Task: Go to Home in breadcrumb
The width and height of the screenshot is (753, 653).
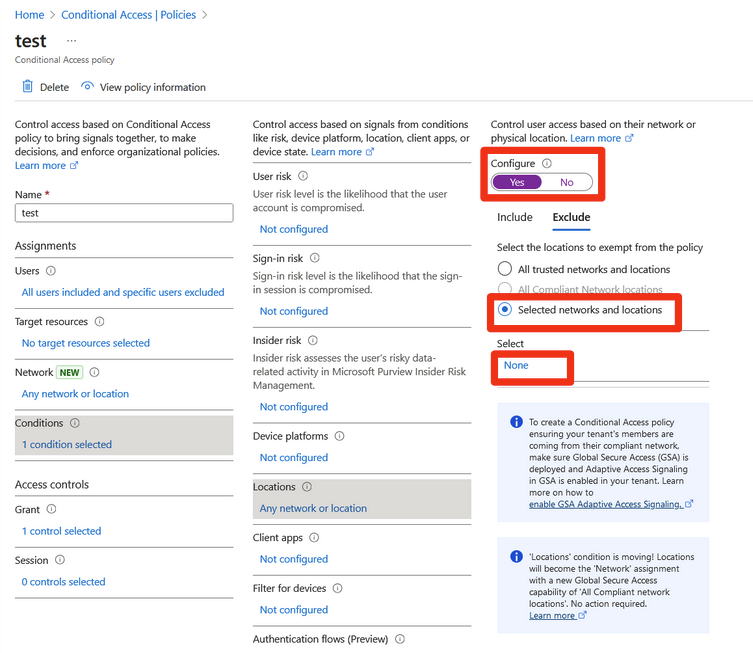Action: pyautogui.click(x=29, y=15)
